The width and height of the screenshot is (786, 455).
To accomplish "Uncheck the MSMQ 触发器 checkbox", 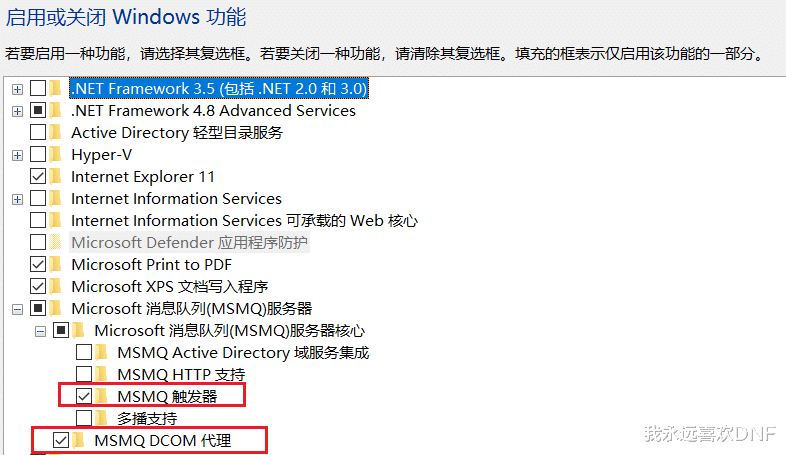I will tap(84, 397).
